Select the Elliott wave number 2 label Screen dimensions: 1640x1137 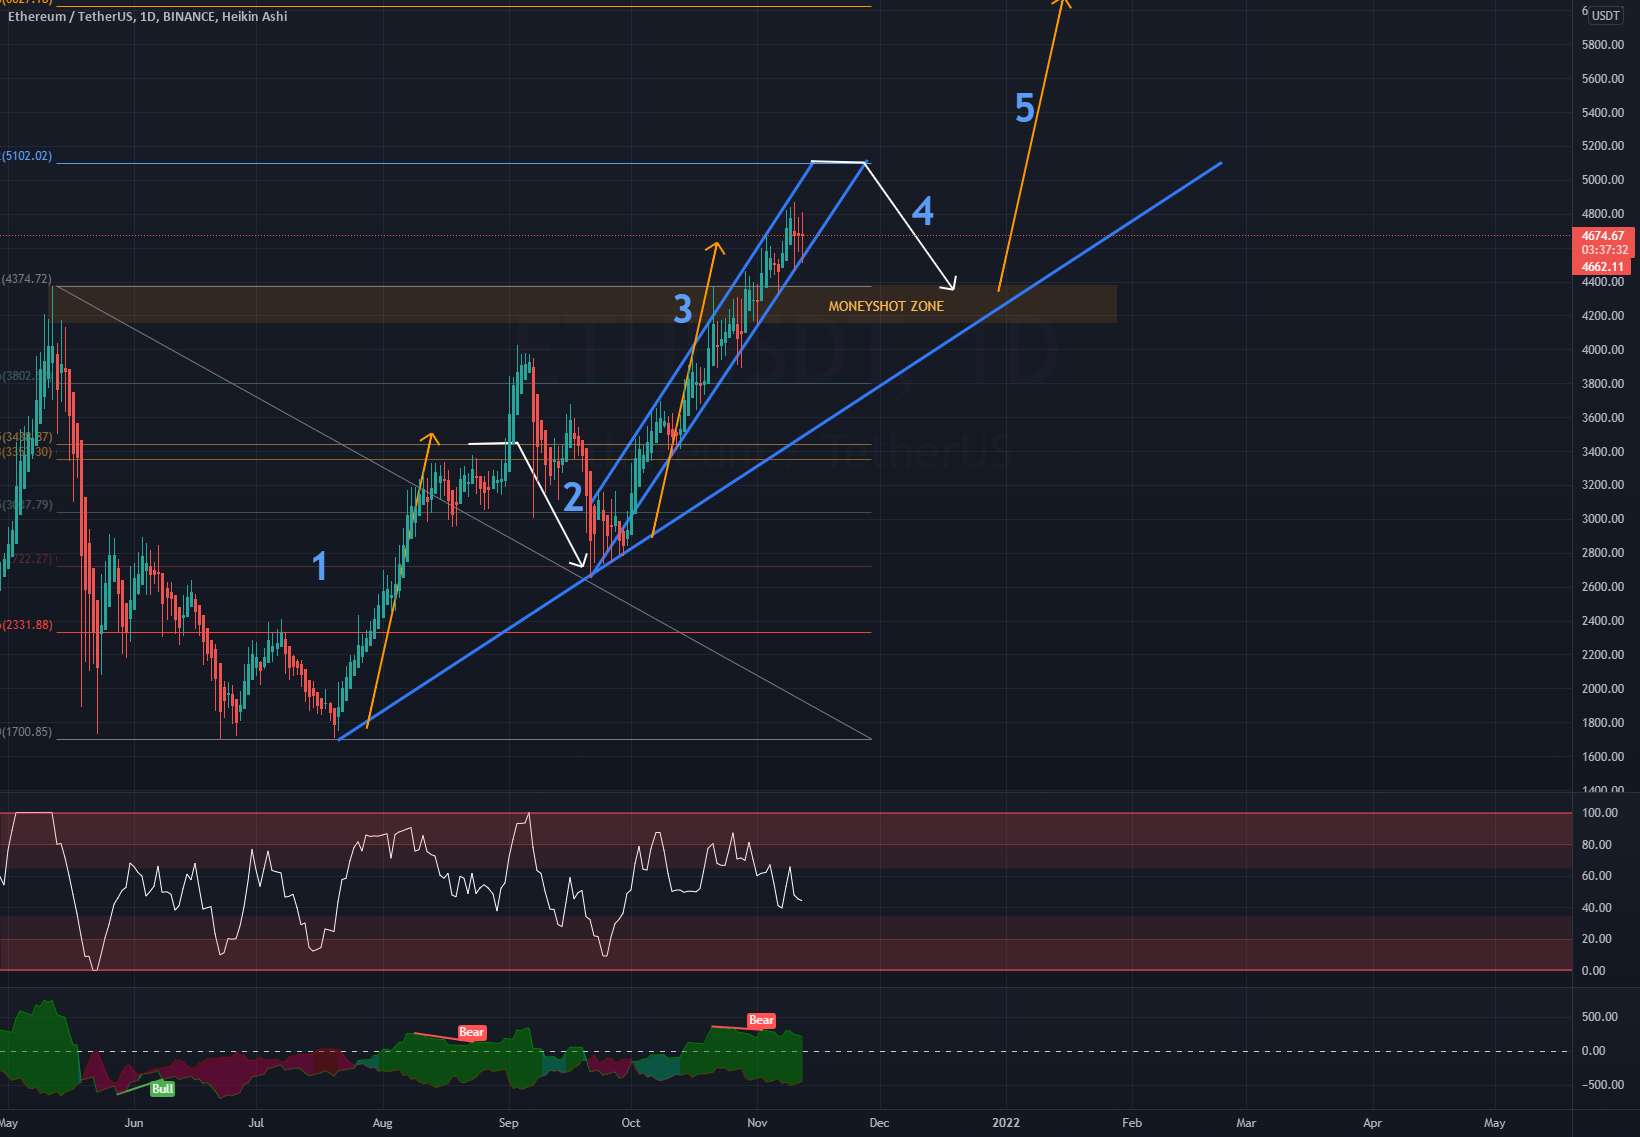(x=573, y=497)
